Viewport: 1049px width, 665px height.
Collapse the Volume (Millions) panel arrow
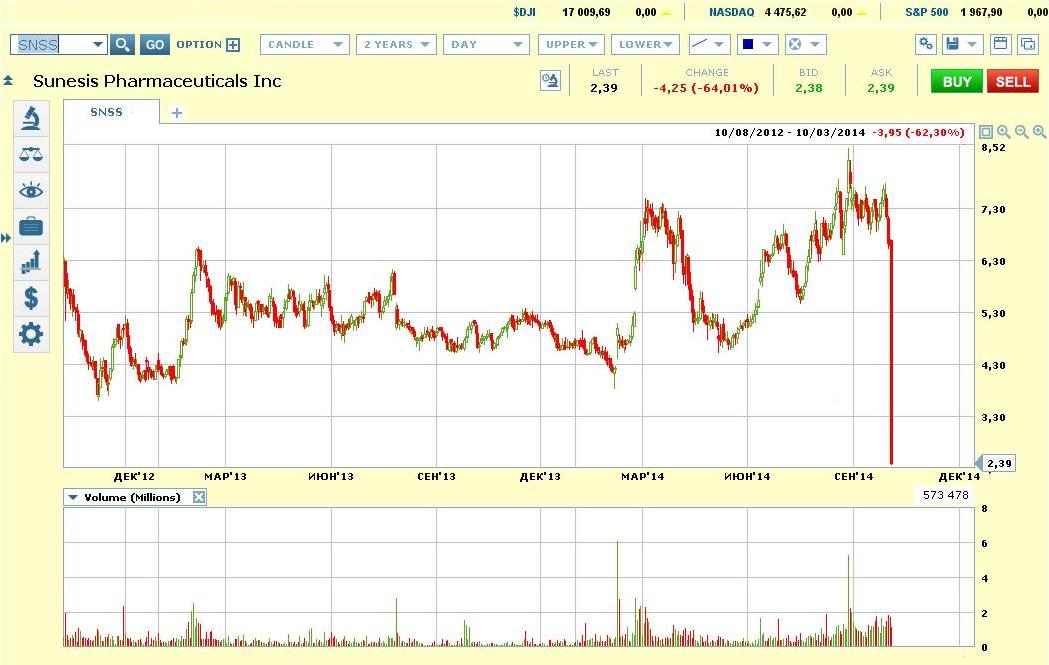tap(73, 497)
